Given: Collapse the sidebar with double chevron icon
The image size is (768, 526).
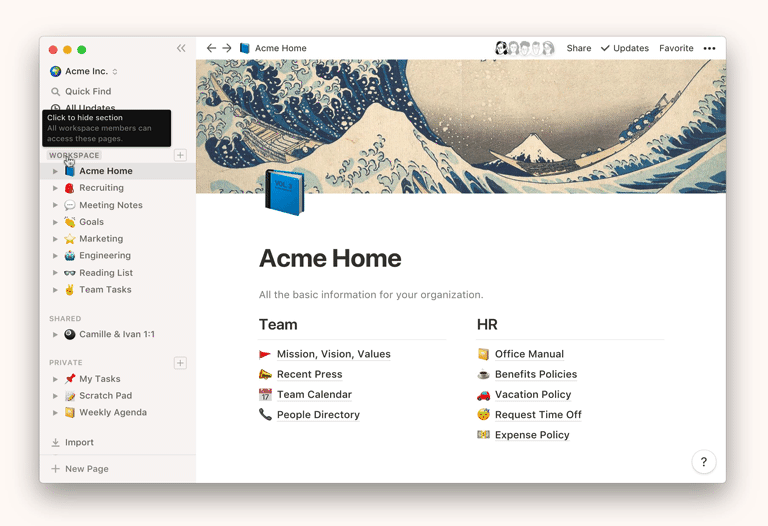Looking at the screenshot, I should (181, 48).
